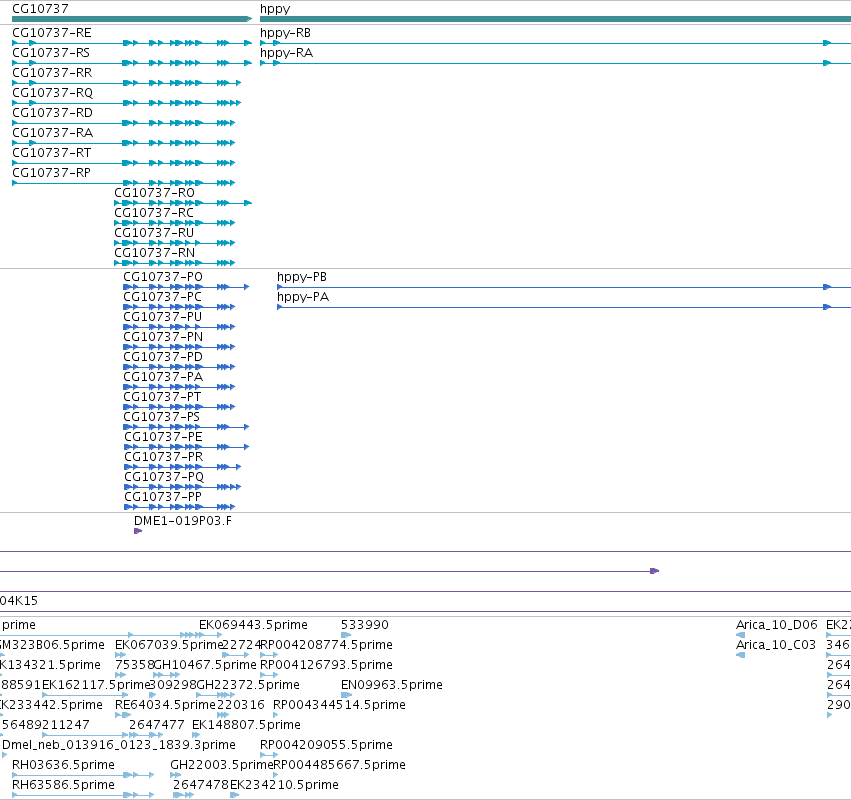Screen dimensions: 851x800
Task: Click the RP004209055.5prime label
Action: click(326, 745)
